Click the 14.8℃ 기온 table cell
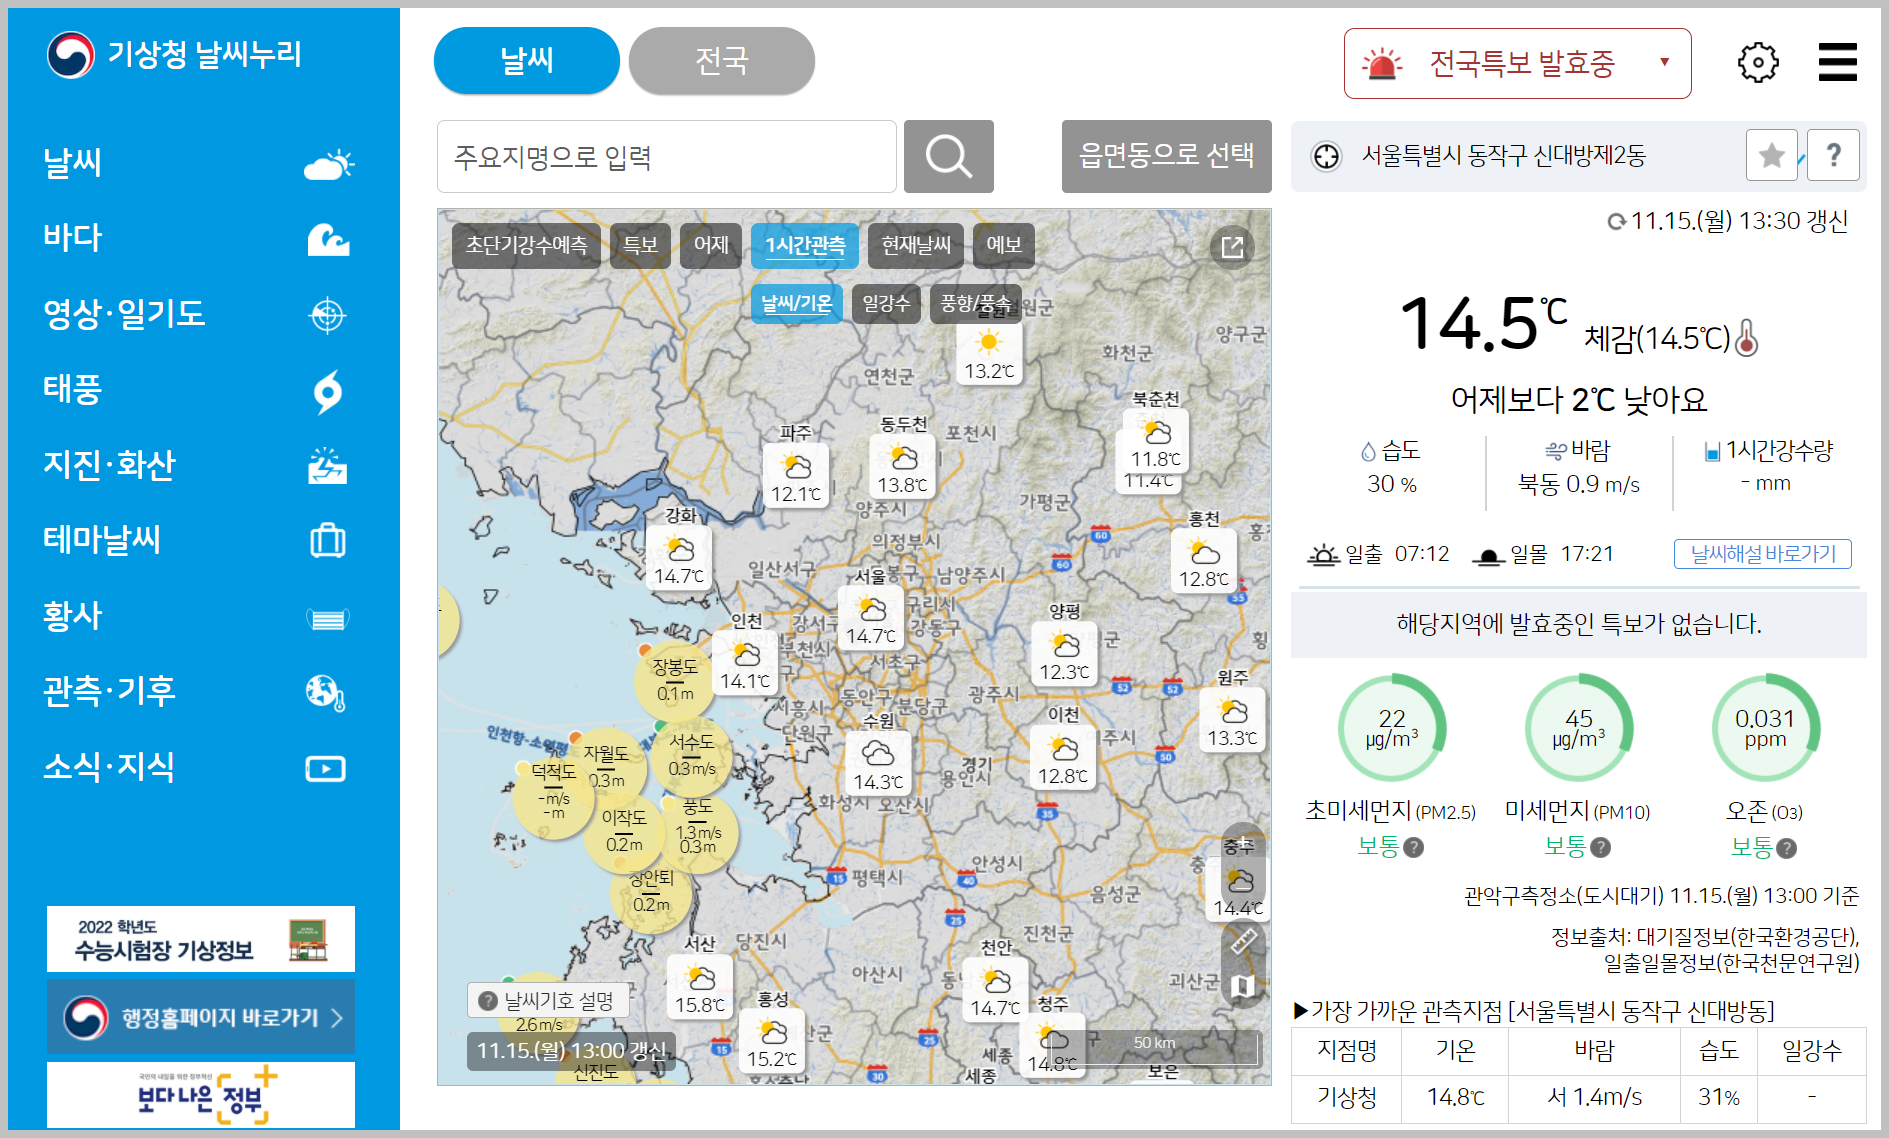Screen dimensions: 1889x1138 point(1455,1097)
